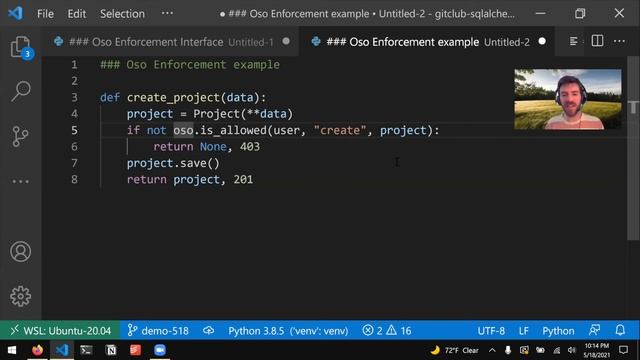
Task: Open the Selection menu
Action: pyautogui.click(x=122, y=14)
